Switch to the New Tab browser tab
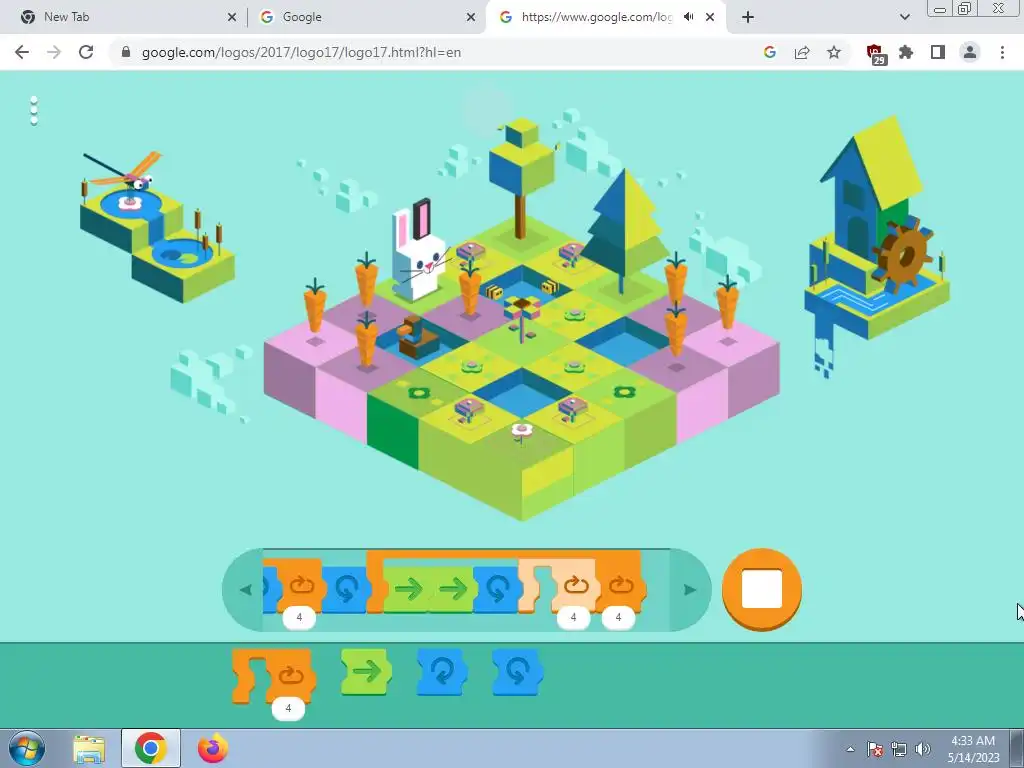1024x768 pixels. [124, 17]
